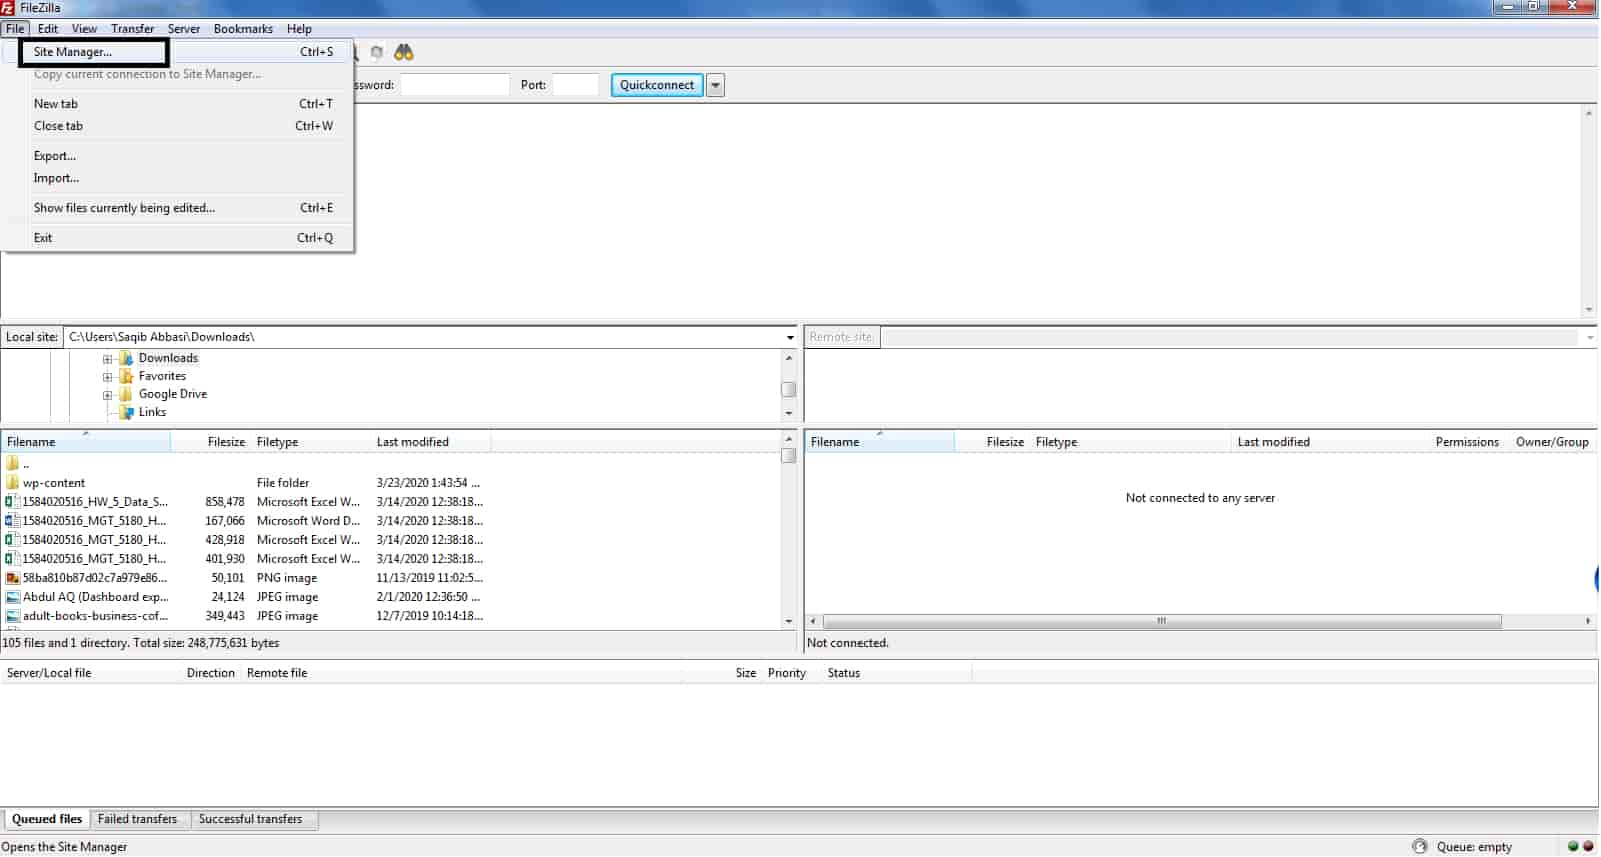Click the binoculars file search icon

[x=404, y=52]
